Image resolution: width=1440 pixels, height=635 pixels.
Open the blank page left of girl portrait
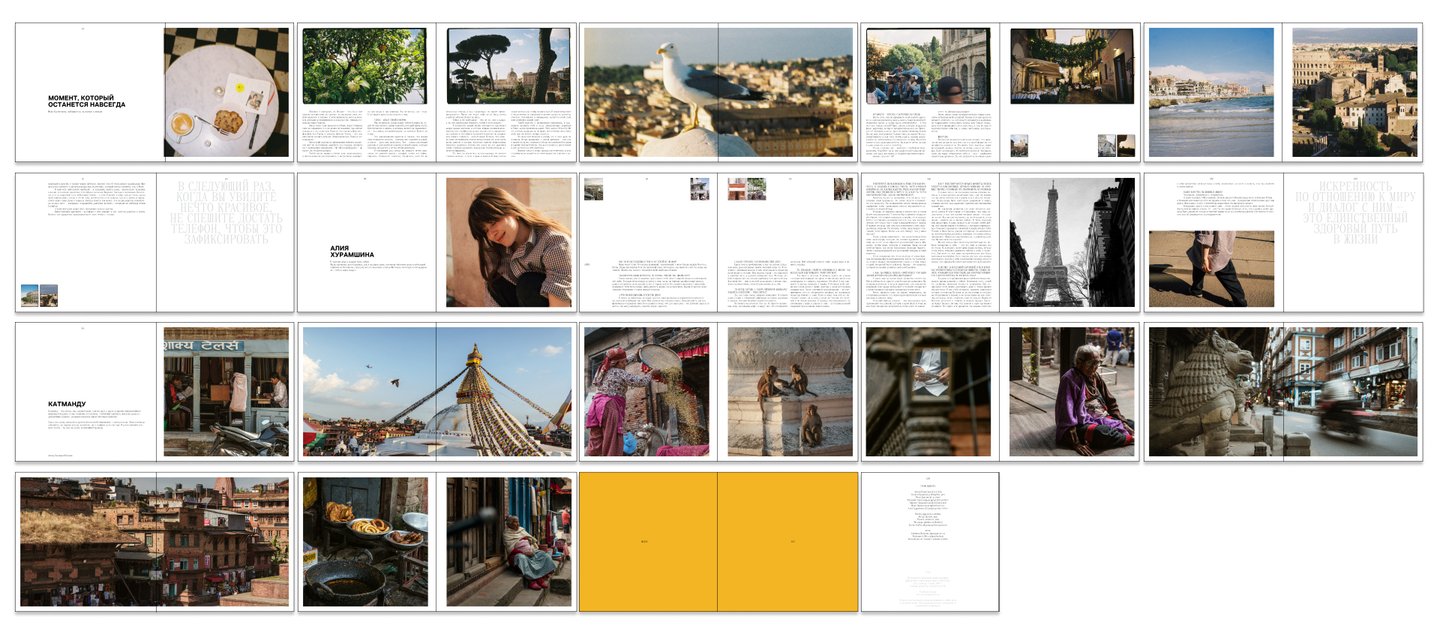click(x=367, y=243)
